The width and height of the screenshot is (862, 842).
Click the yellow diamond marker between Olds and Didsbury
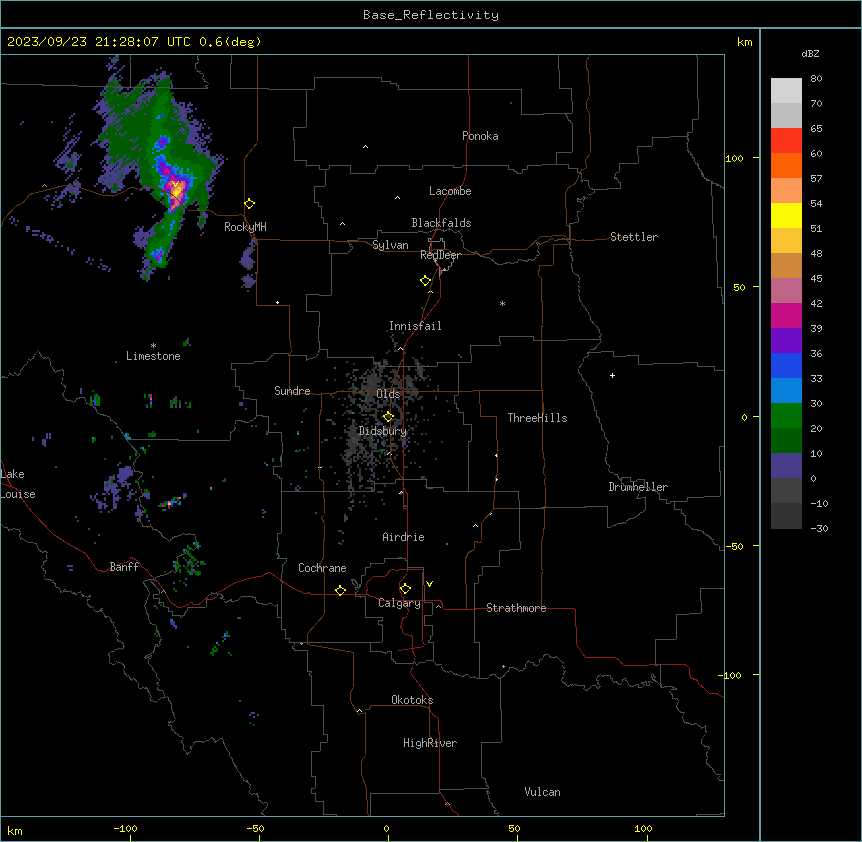388,417
